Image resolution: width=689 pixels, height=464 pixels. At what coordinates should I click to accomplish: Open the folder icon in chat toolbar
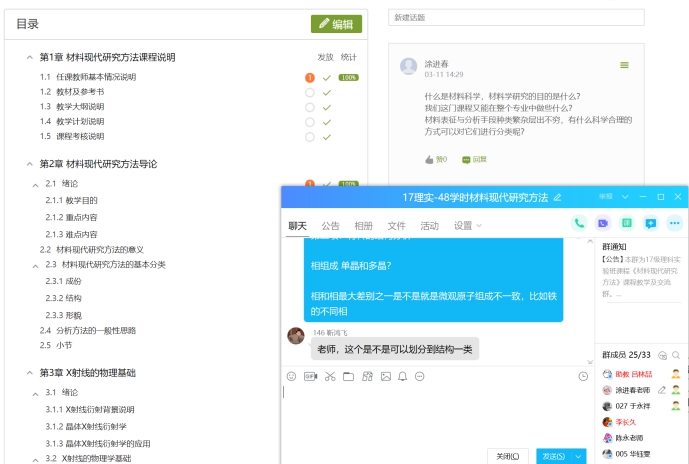point(348,376)
